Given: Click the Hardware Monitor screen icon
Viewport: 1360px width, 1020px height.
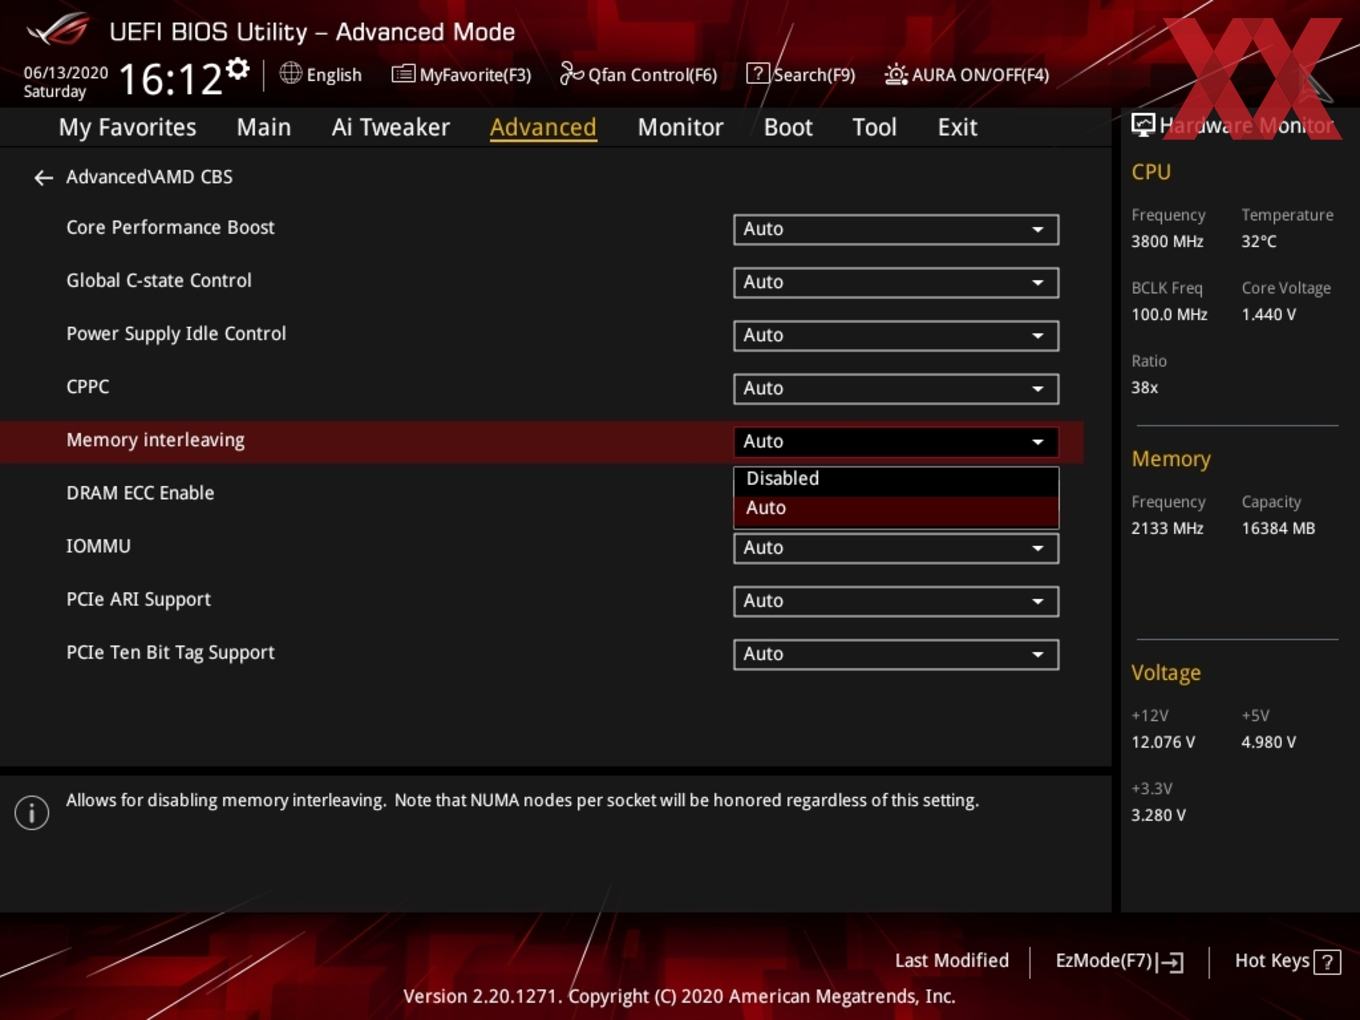Looking at the screenshot, I should pos(1143,125).
